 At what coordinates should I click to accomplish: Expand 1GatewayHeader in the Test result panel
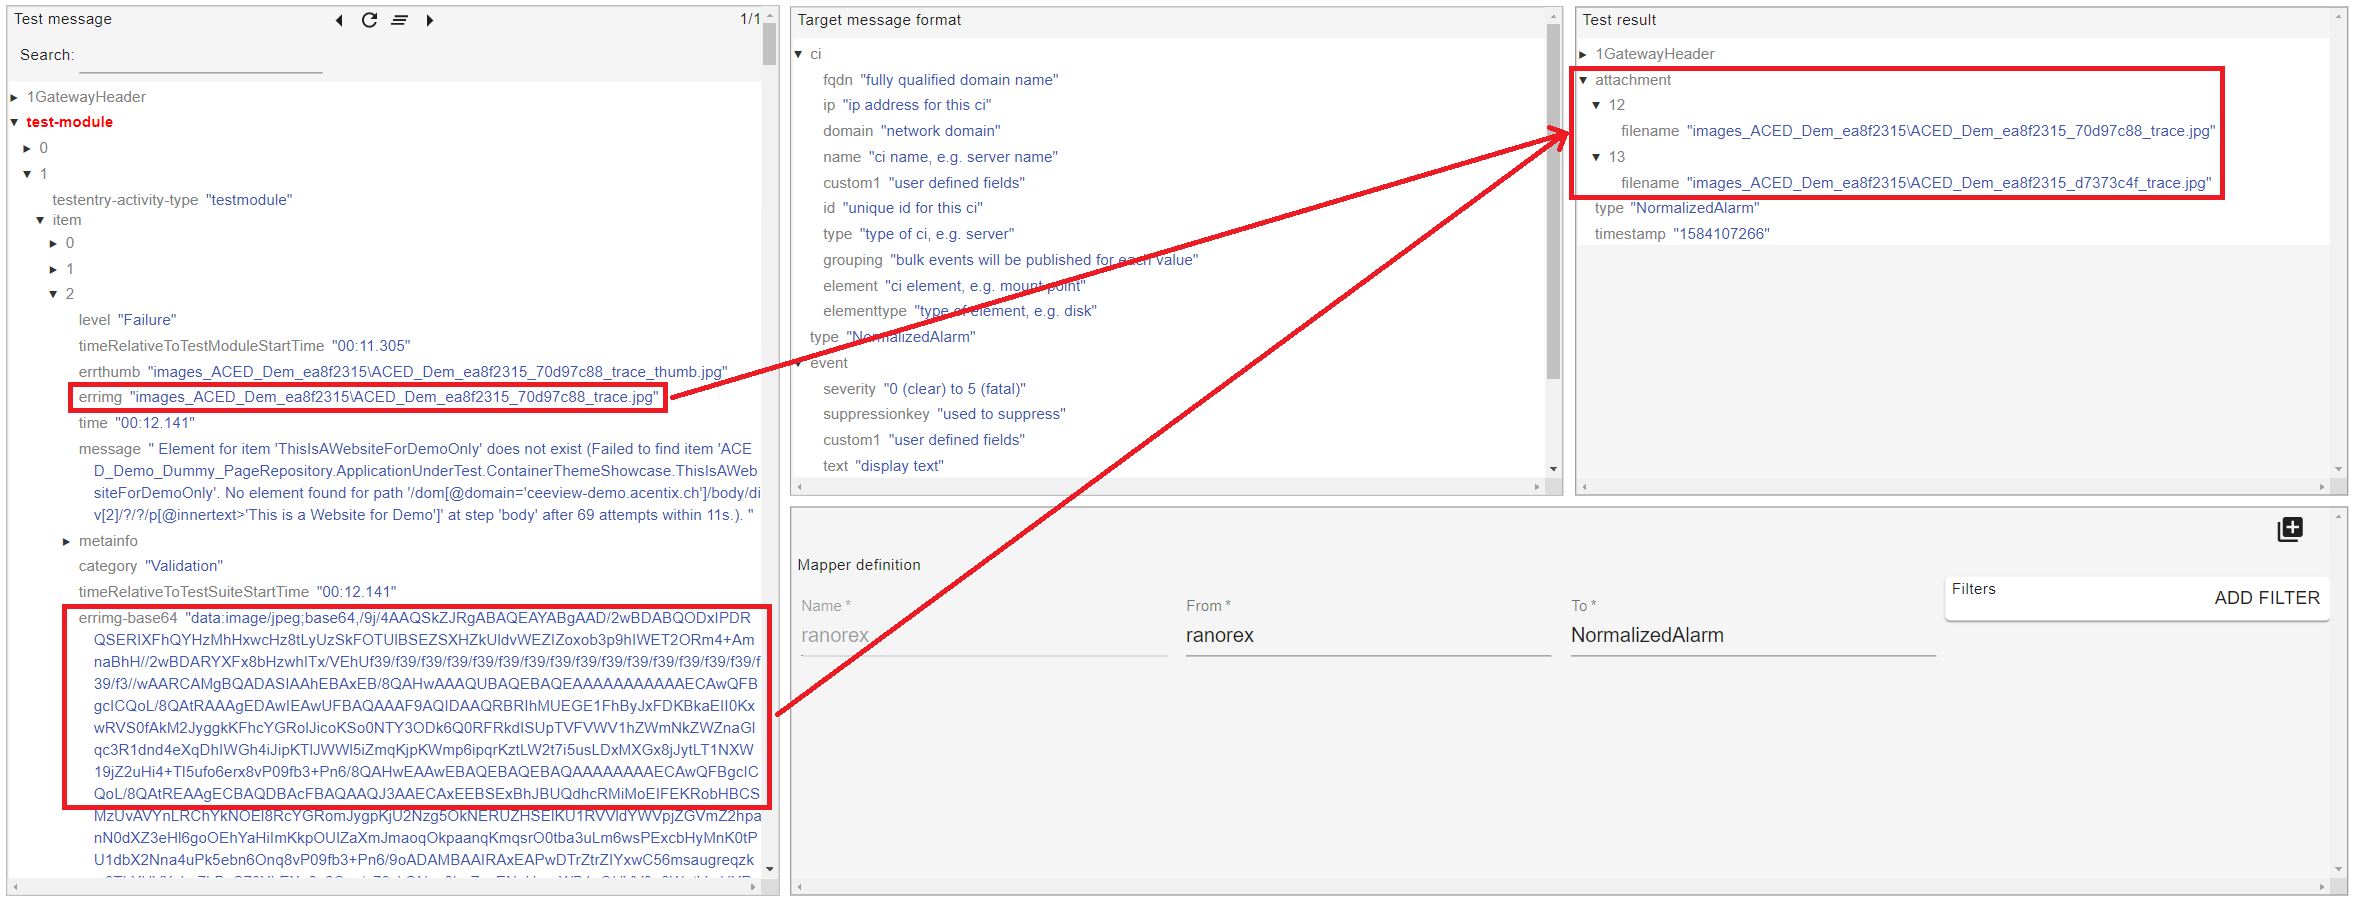coord(1583,55)
